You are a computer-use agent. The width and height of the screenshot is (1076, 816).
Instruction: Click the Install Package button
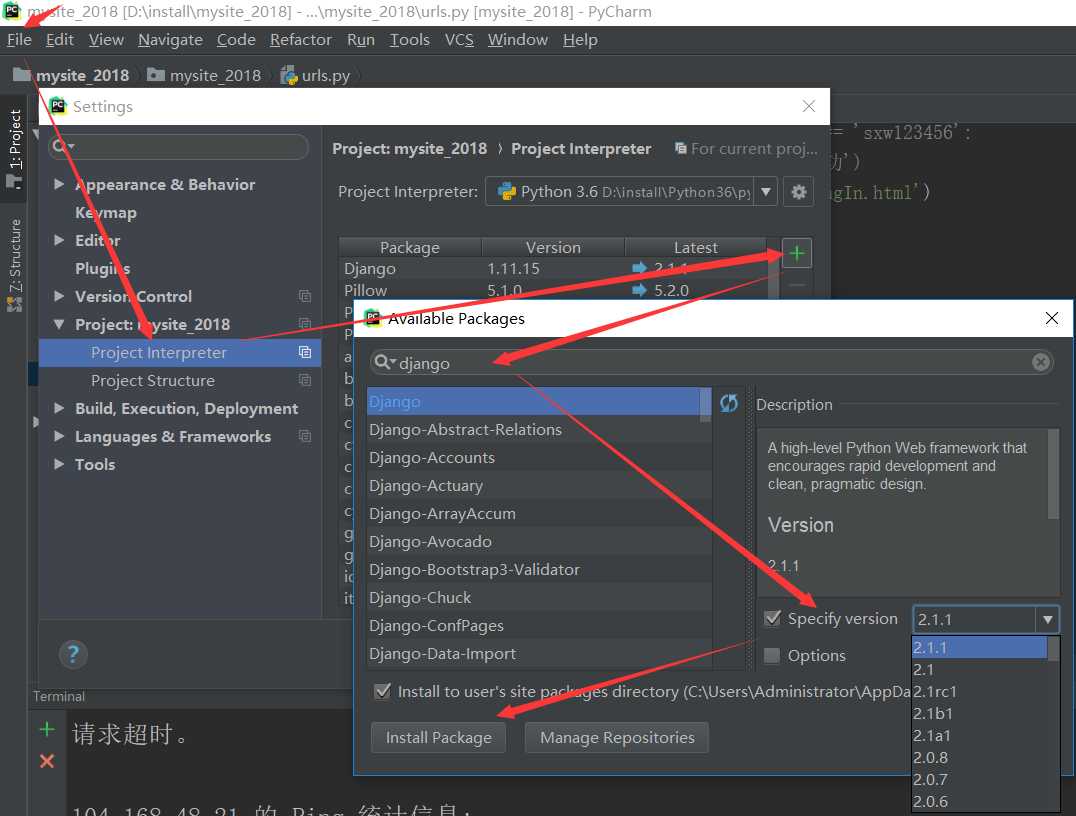438,737
